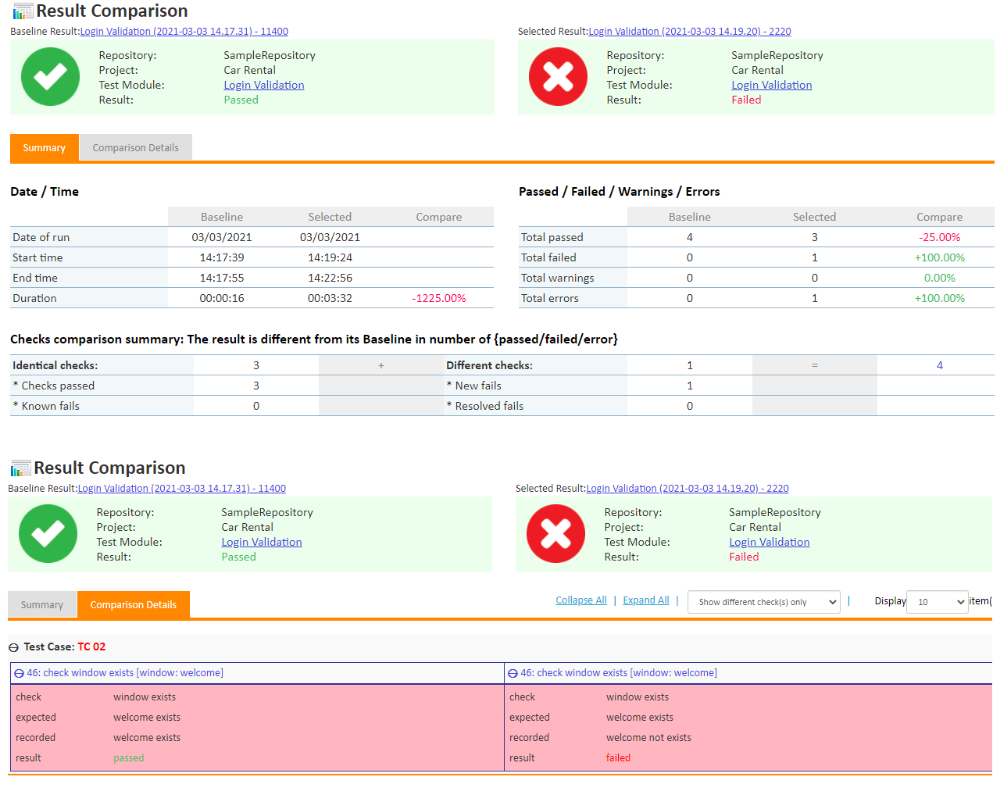The width and height of the screenshot is (1000, 800).
Task: Click Total failed compare value +100.00%
Action: 939,257
